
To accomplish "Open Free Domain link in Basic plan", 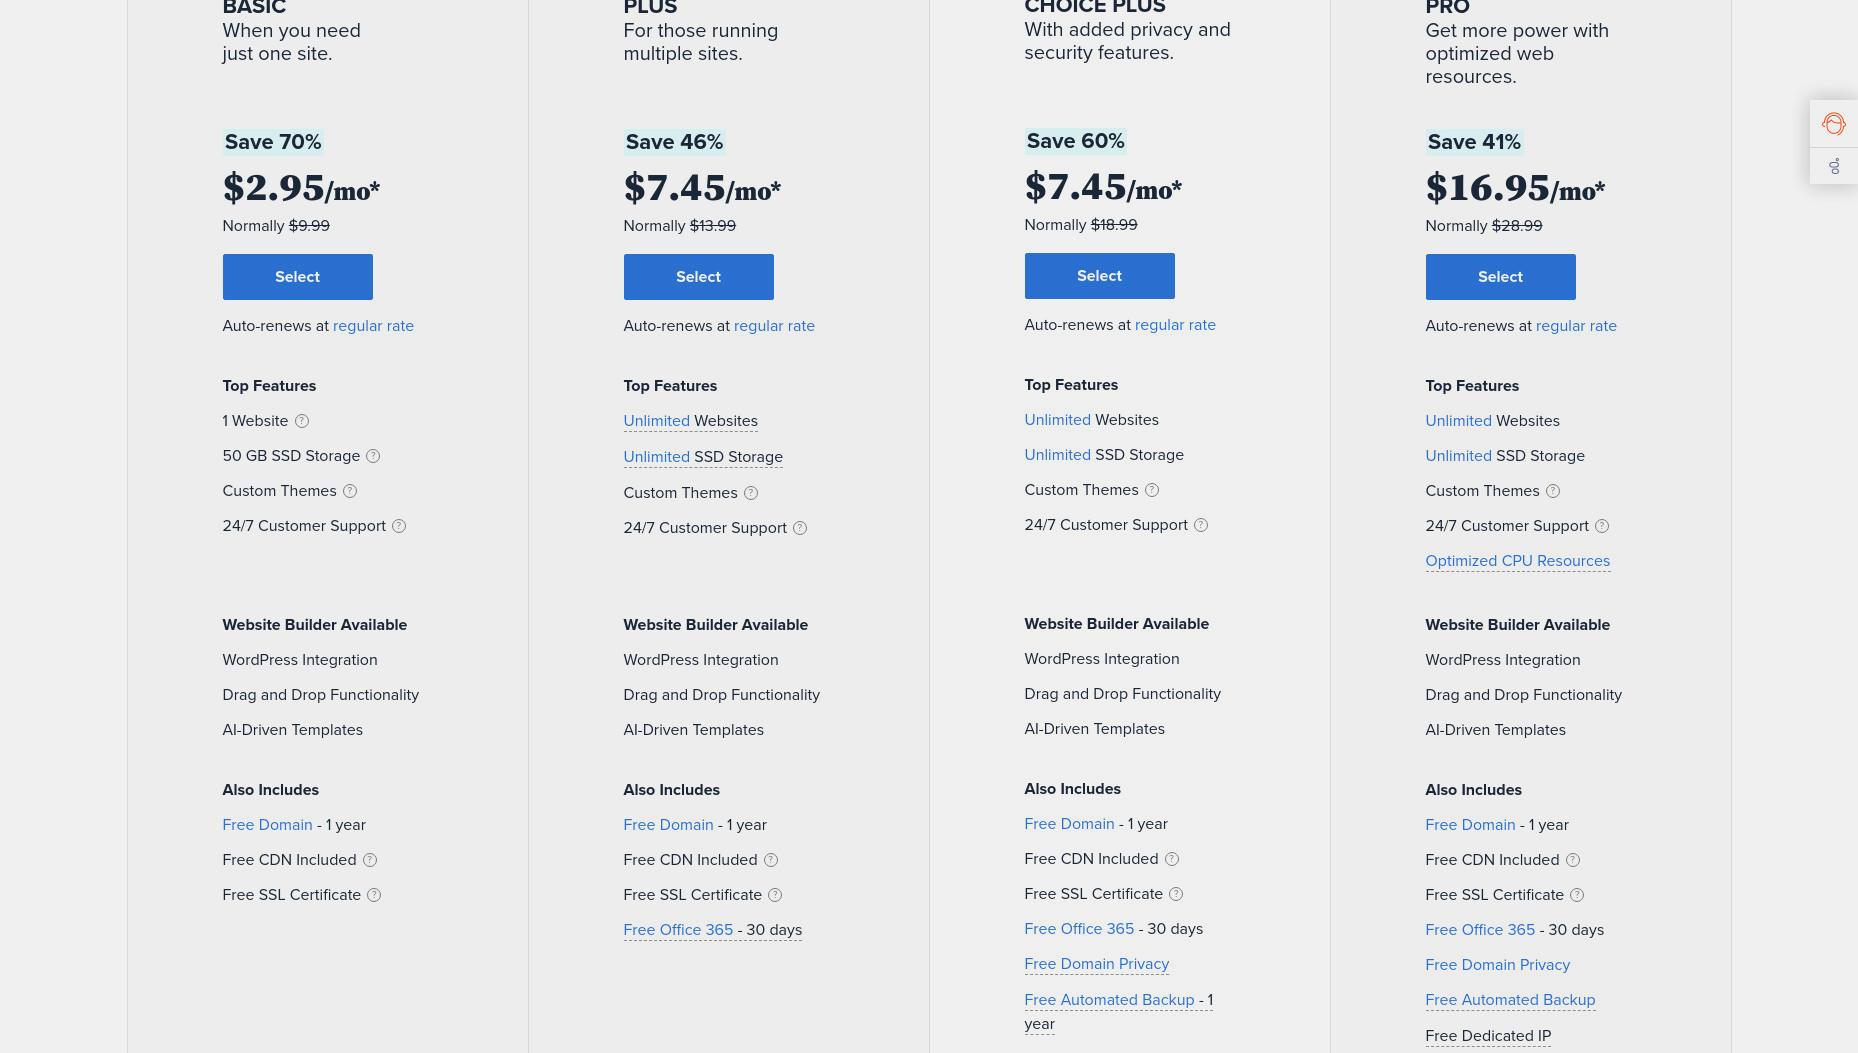I will click(267, 825).
